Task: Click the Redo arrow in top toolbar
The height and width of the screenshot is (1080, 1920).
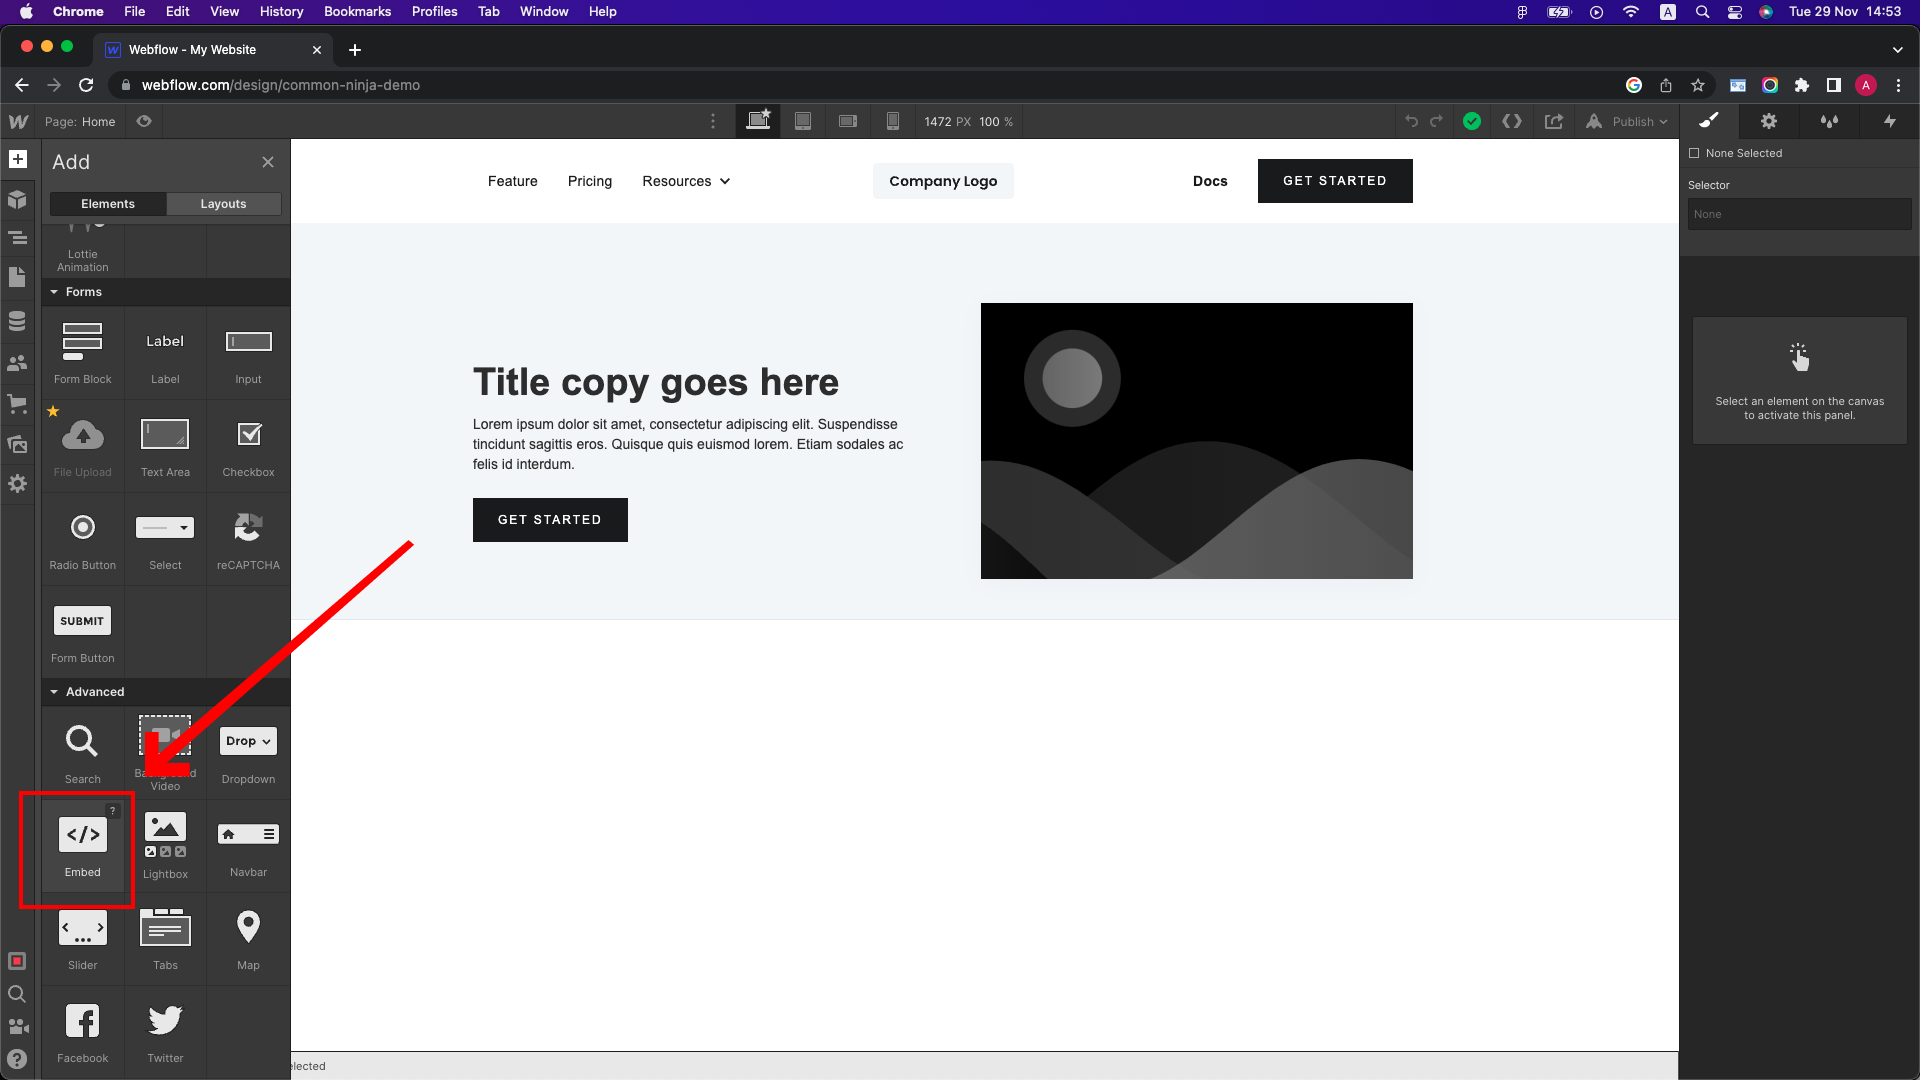Action: 1437,121
